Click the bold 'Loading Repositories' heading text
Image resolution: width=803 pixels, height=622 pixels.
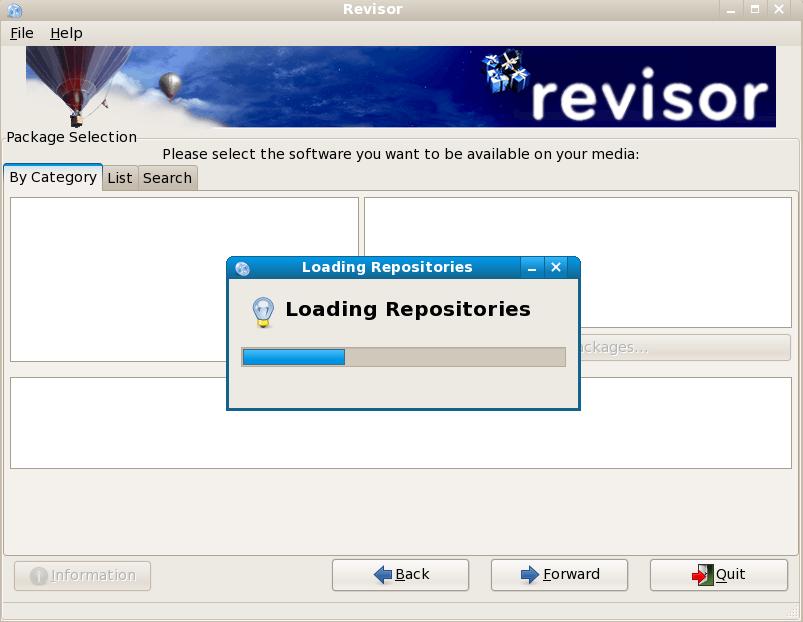[x=408, y=309]
